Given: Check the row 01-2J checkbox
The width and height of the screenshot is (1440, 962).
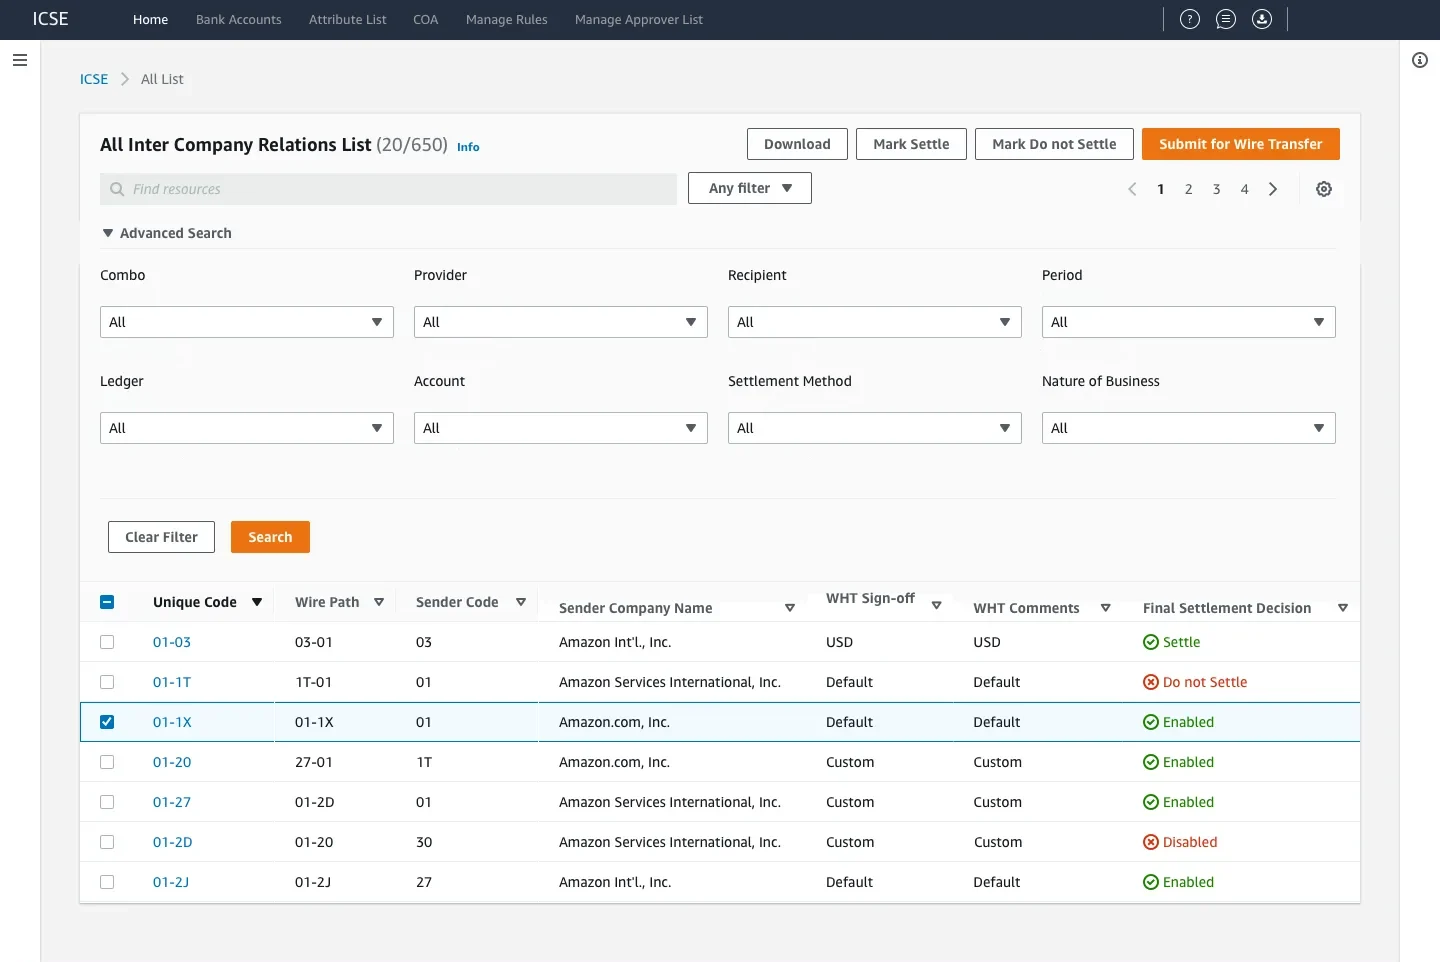Looking at the screenshot, I should tap(107, 882).
